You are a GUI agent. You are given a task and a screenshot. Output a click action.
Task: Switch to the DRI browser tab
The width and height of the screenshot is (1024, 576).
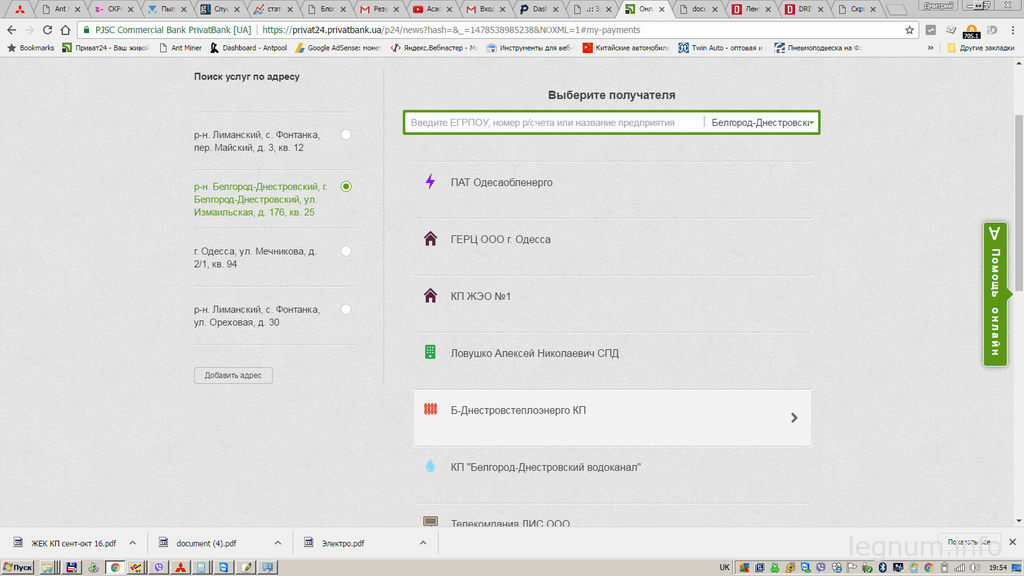[x=803, y=9]
